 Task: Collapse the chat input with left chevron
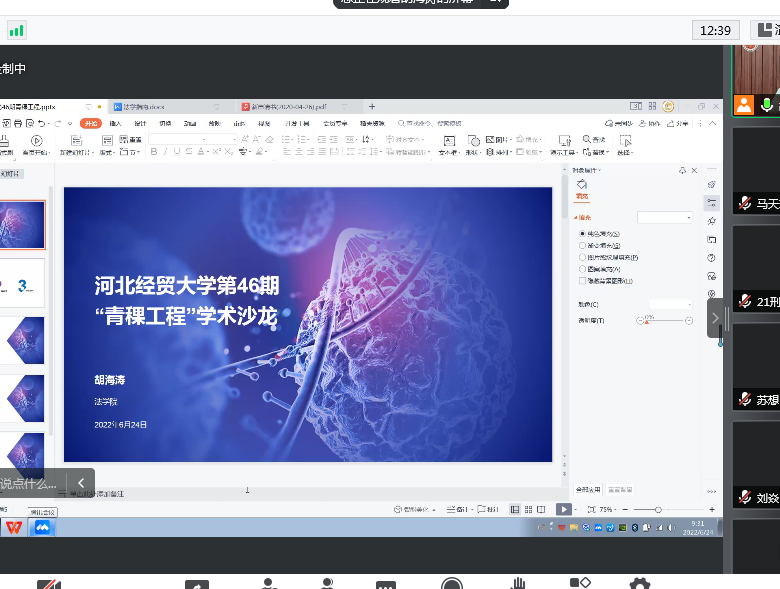(81, 483)
